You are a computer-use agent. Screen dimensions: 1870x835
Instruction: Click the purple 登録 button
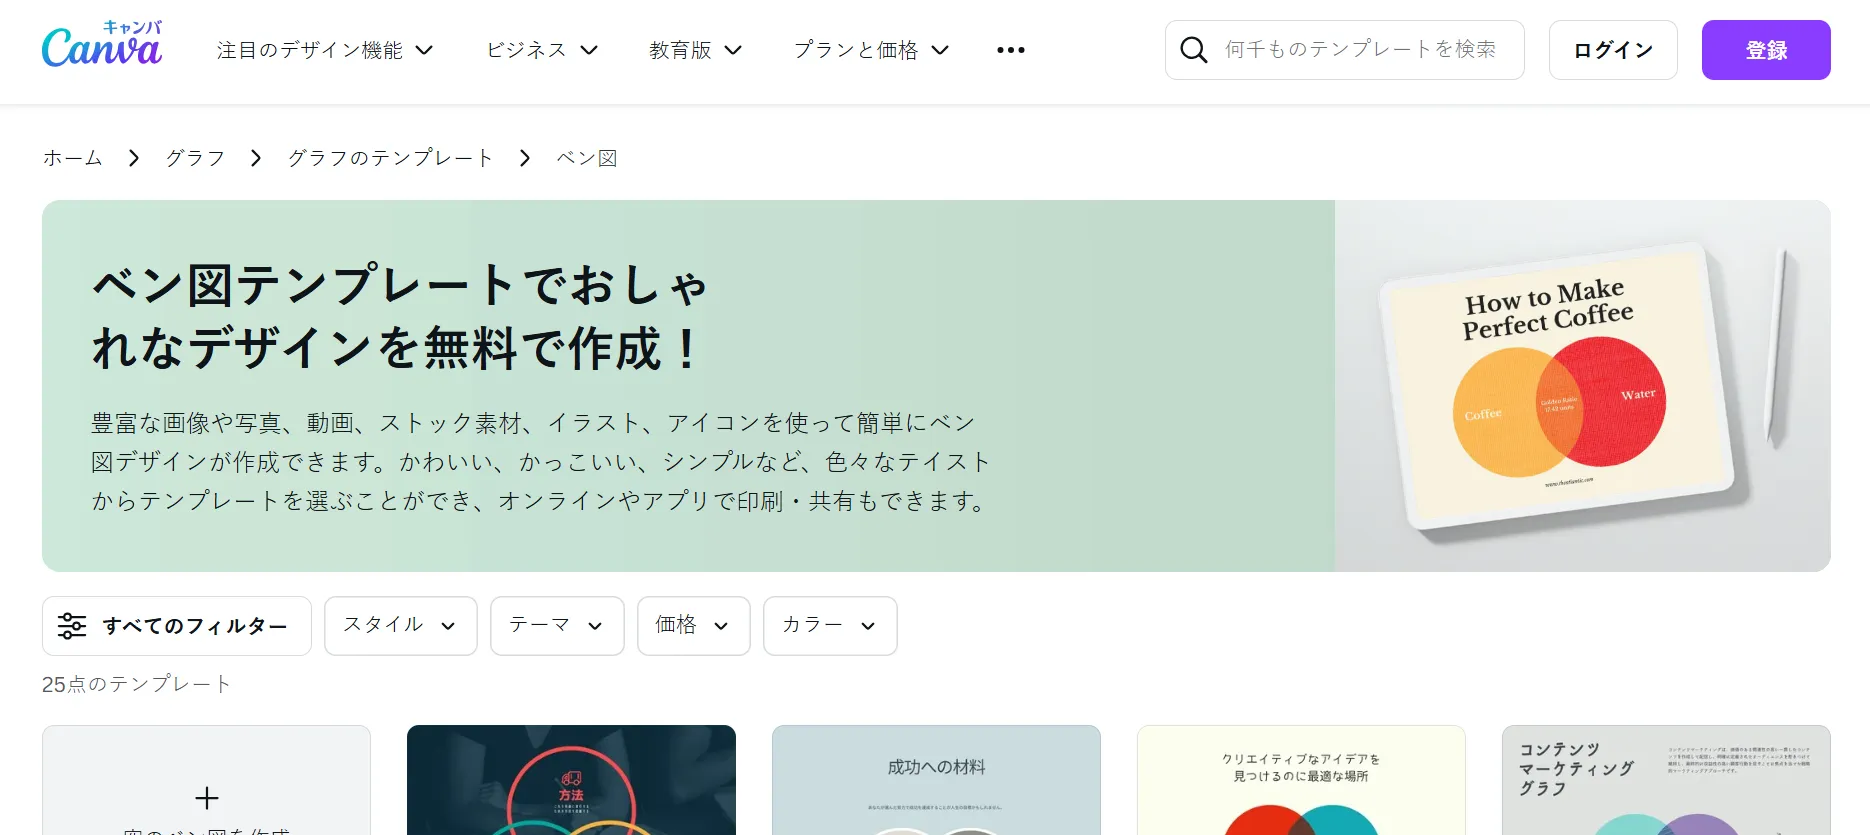tap(1766, 50)
